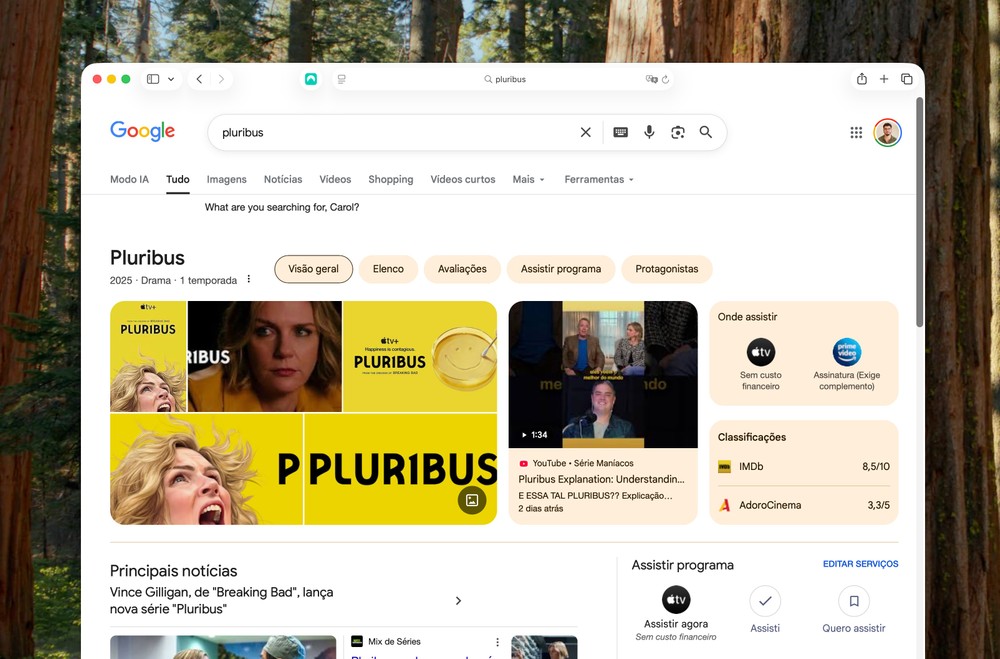The width and height of the screenshot is (1000, 659).
Task: Expand the Mais dropdown menu
Action: click(529, 180)
